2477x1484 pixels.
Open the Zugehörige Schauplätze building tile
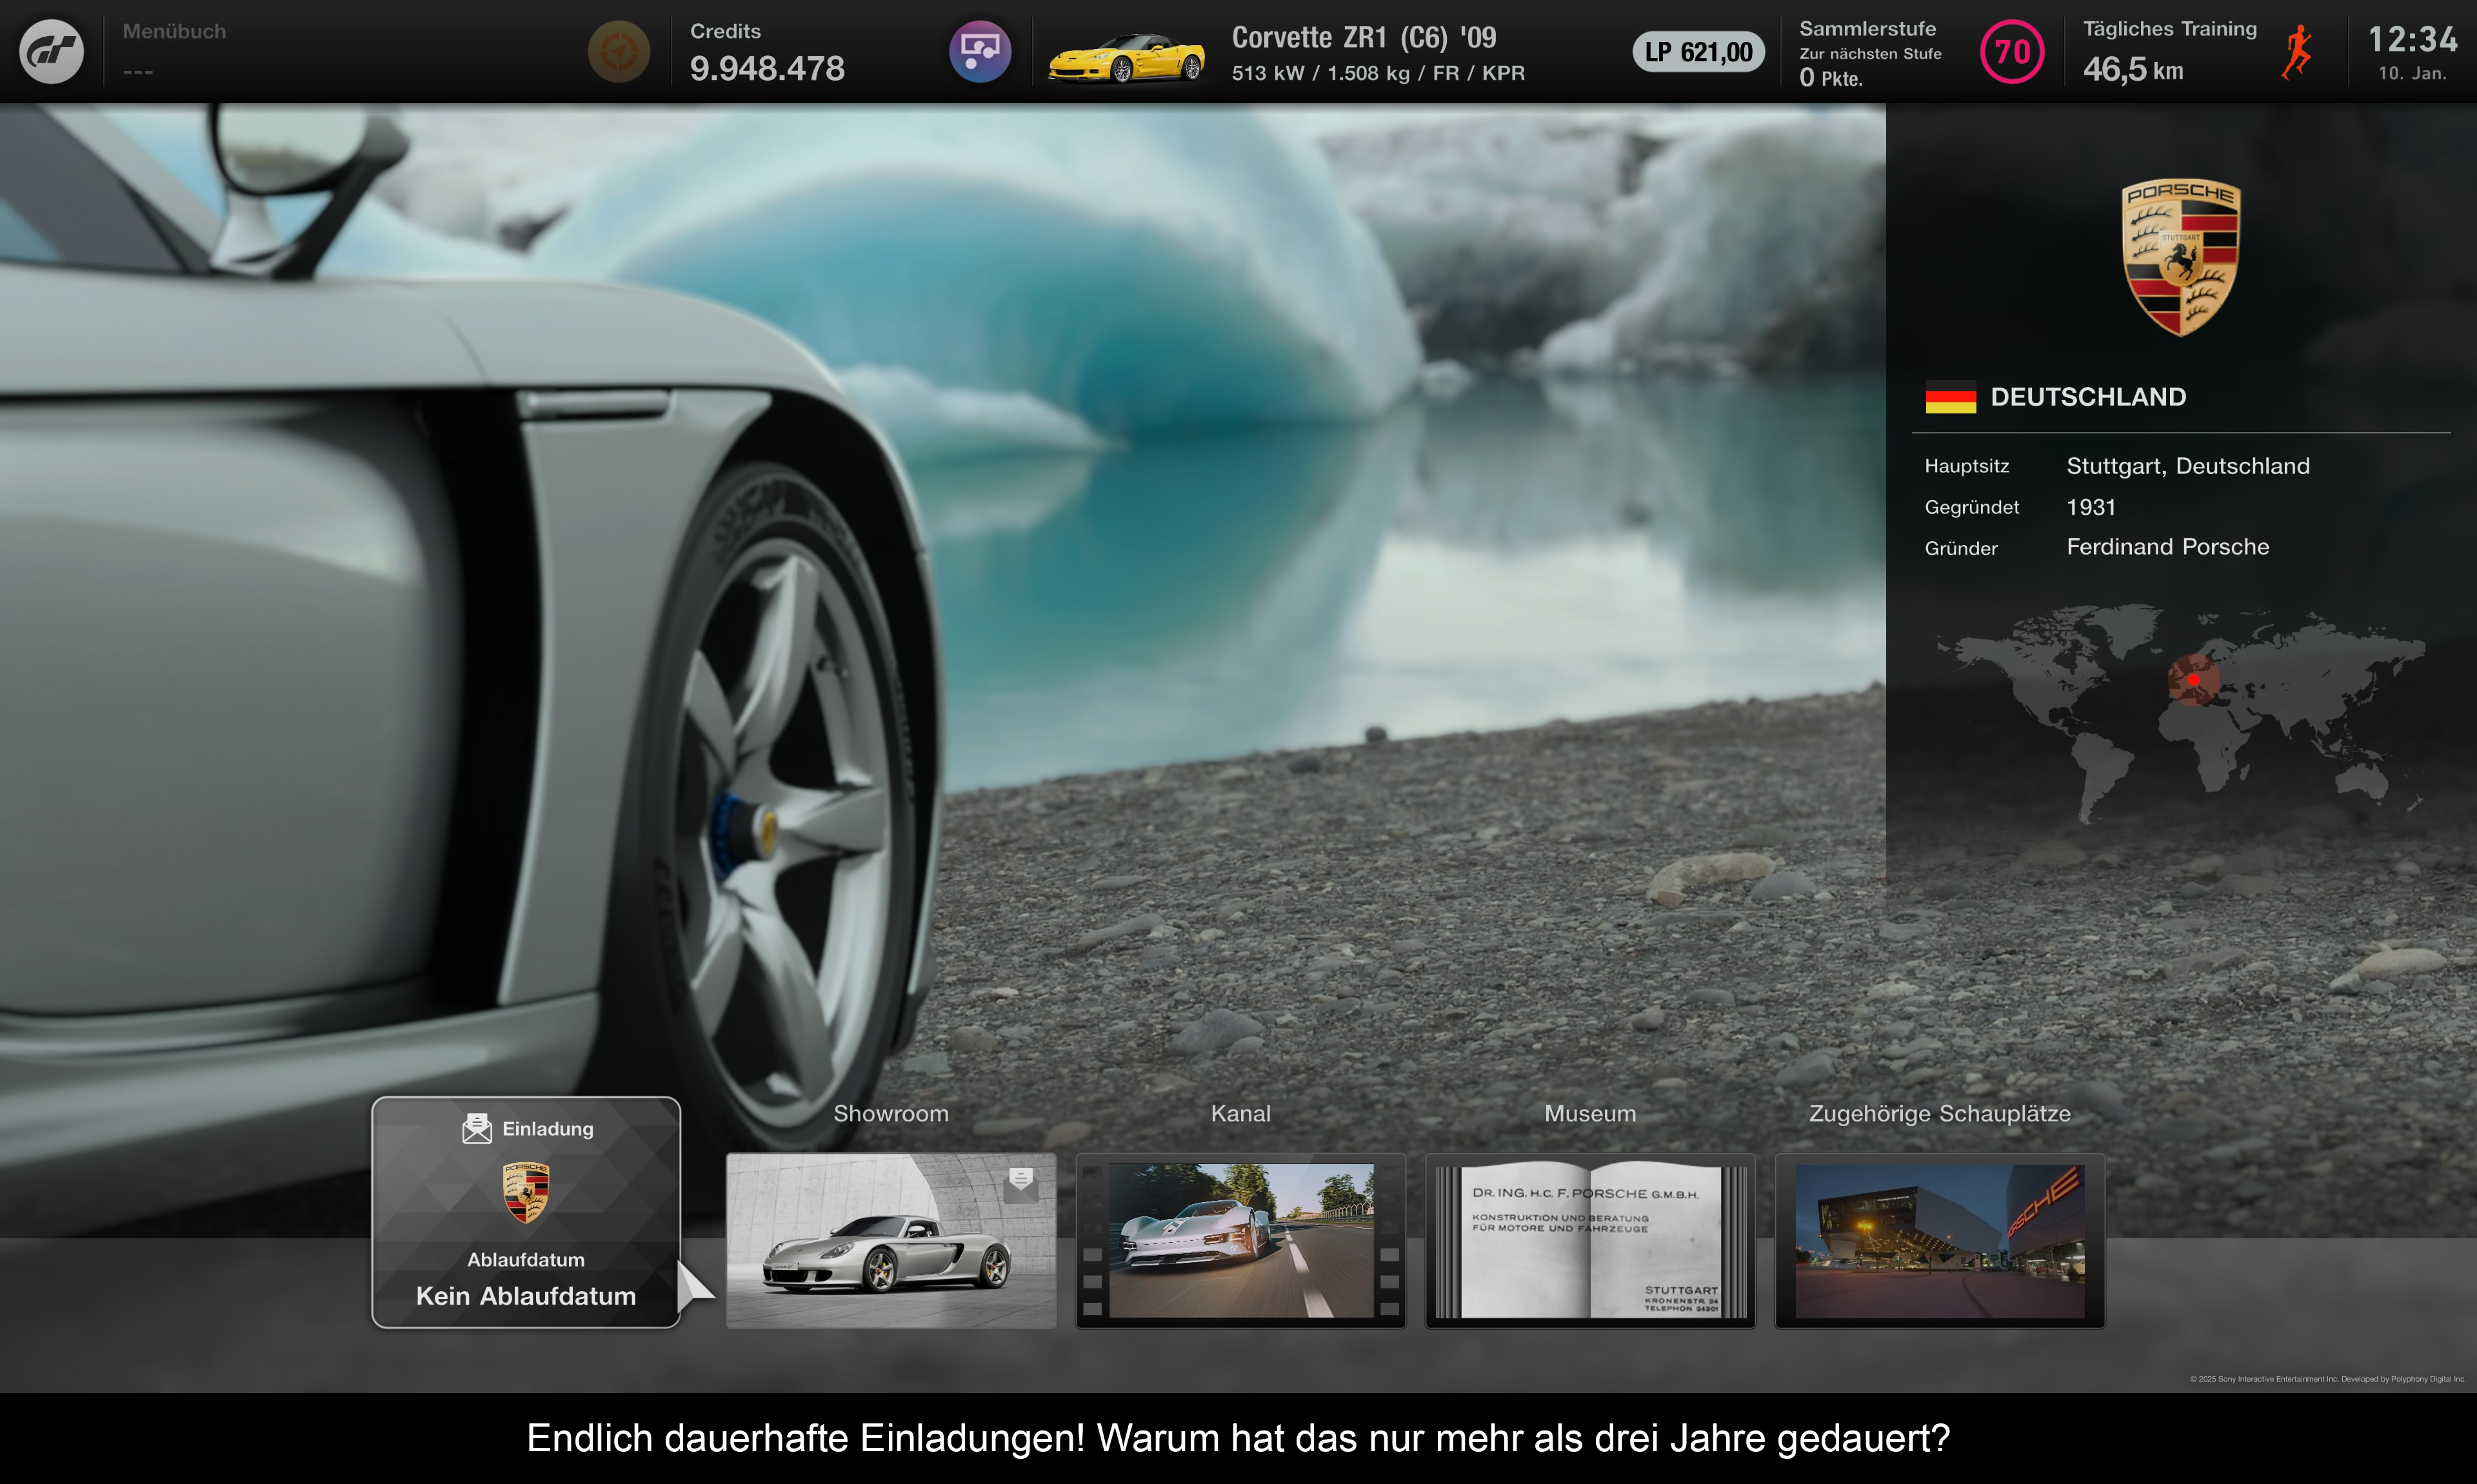click(x=1939, y=1240)
